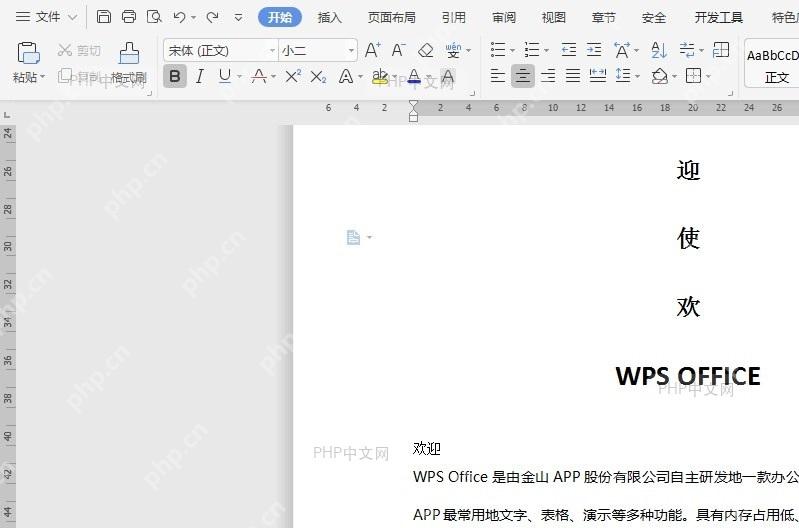Open the 开发工具 tab
The height and width of the screenshot is (528, 799).
(718, 17)
